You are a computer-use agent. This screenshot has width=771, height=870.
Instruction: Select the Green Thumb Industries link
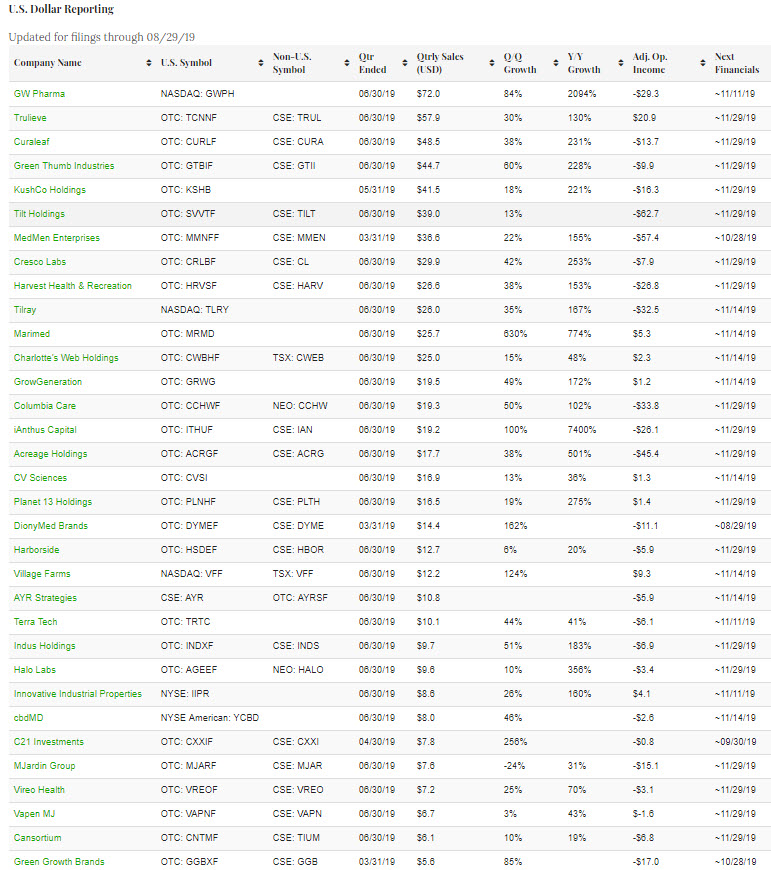tap(64, 166)
